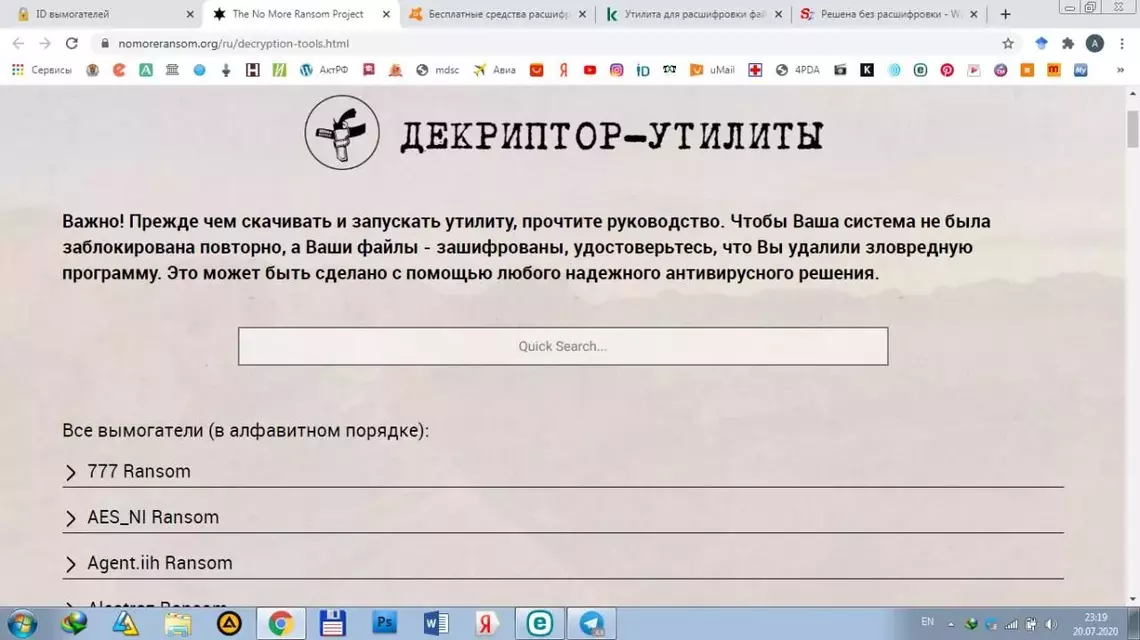Viewport: 1140px width, 640px height.
Task: Open Telegram from the taskbar
Action: 592,623
